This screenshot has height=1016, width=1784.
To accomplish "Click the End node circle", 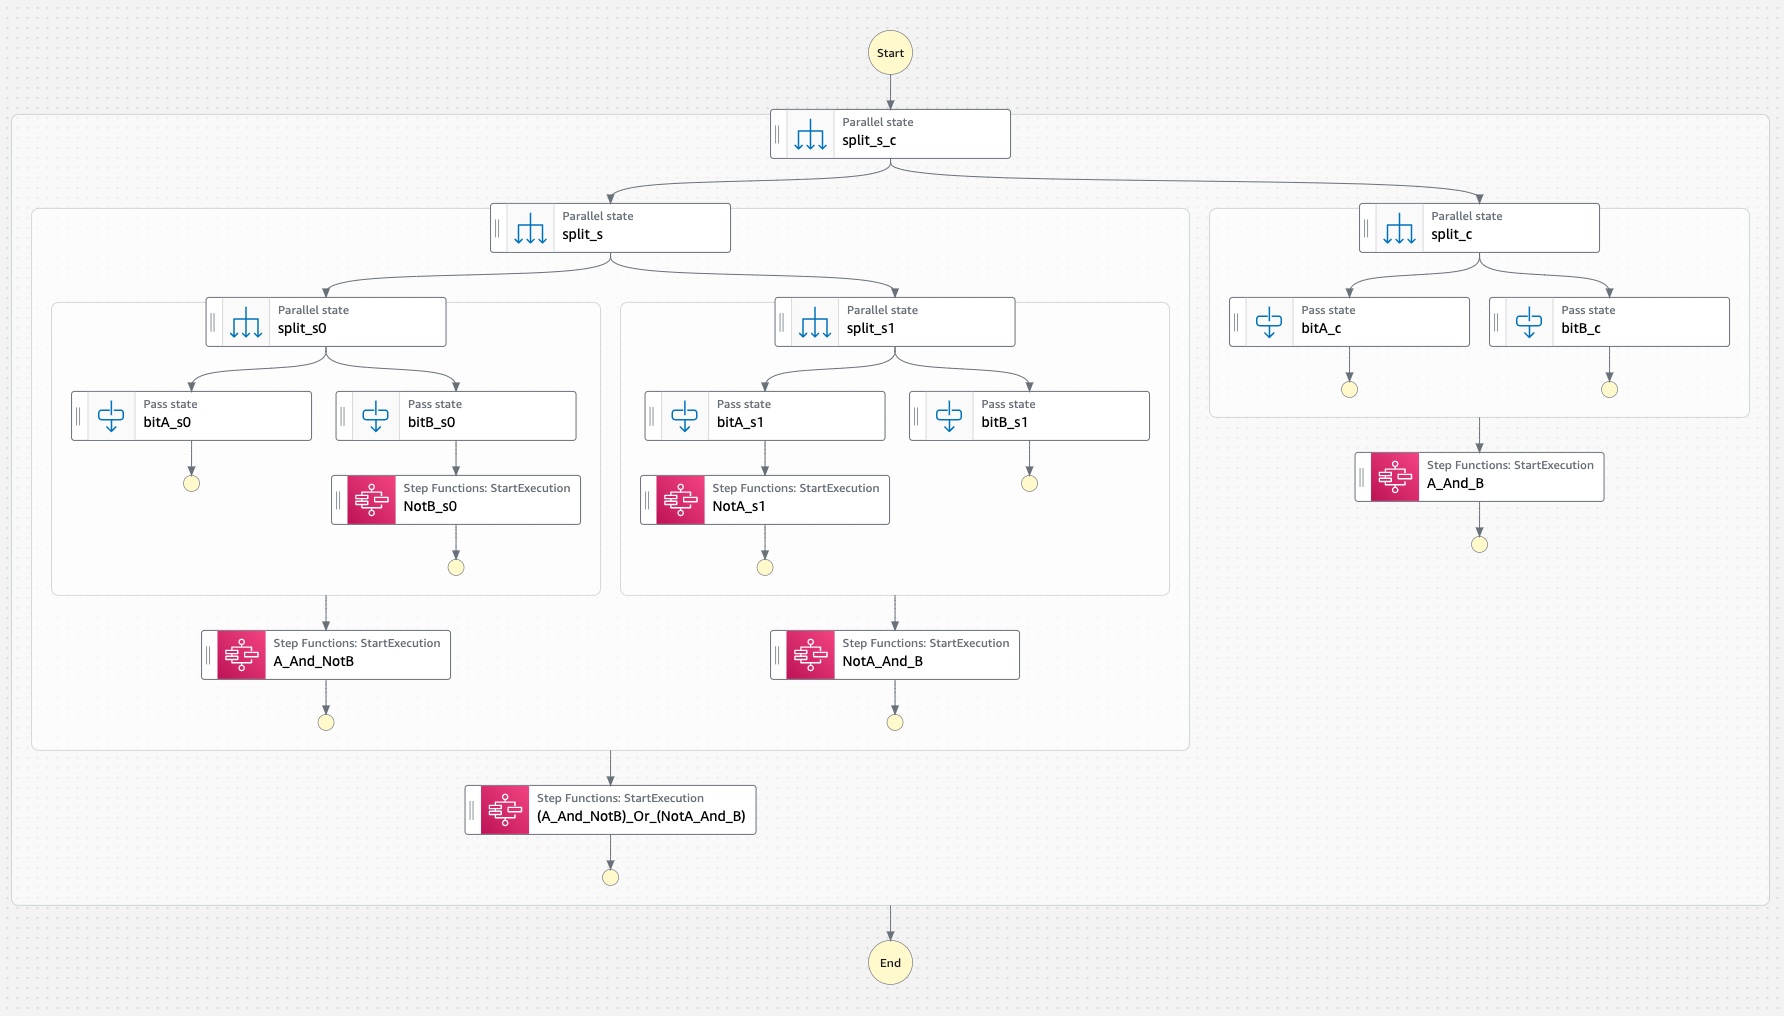I will pos(890,963).
